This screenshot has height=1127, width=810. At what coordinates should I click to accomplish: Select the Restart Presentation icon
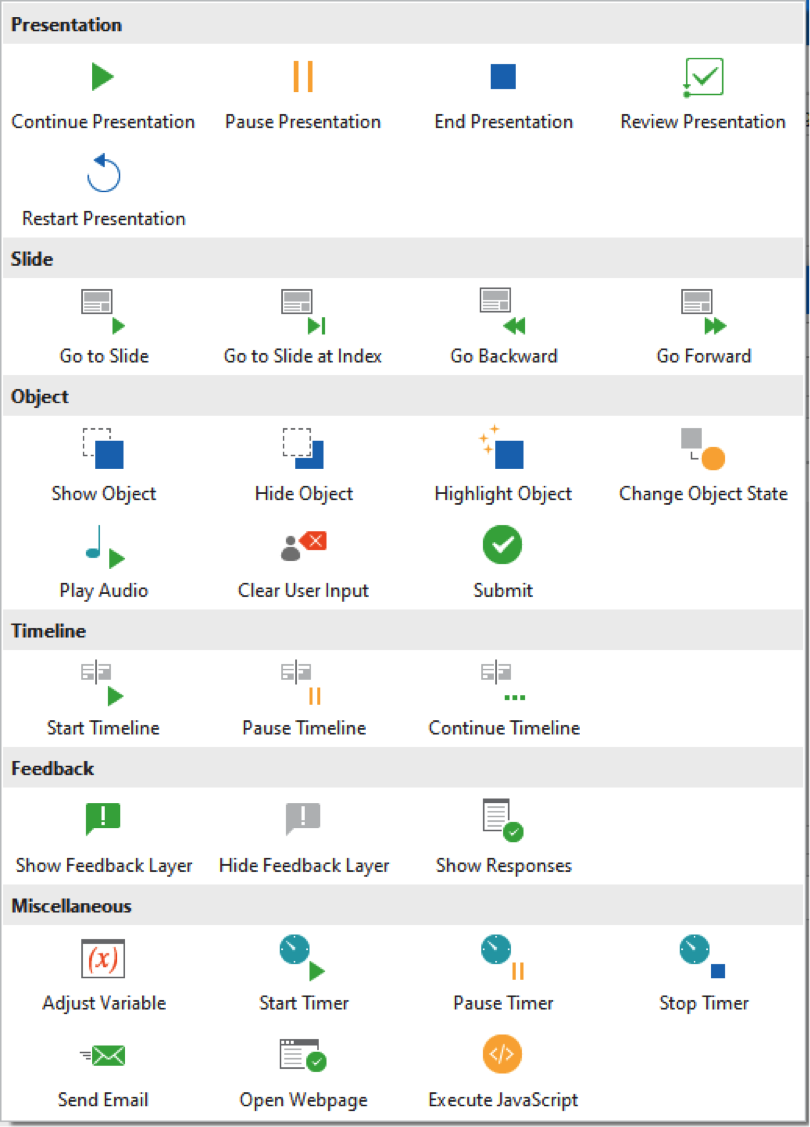pyautogui.click(x=103, y=174)
